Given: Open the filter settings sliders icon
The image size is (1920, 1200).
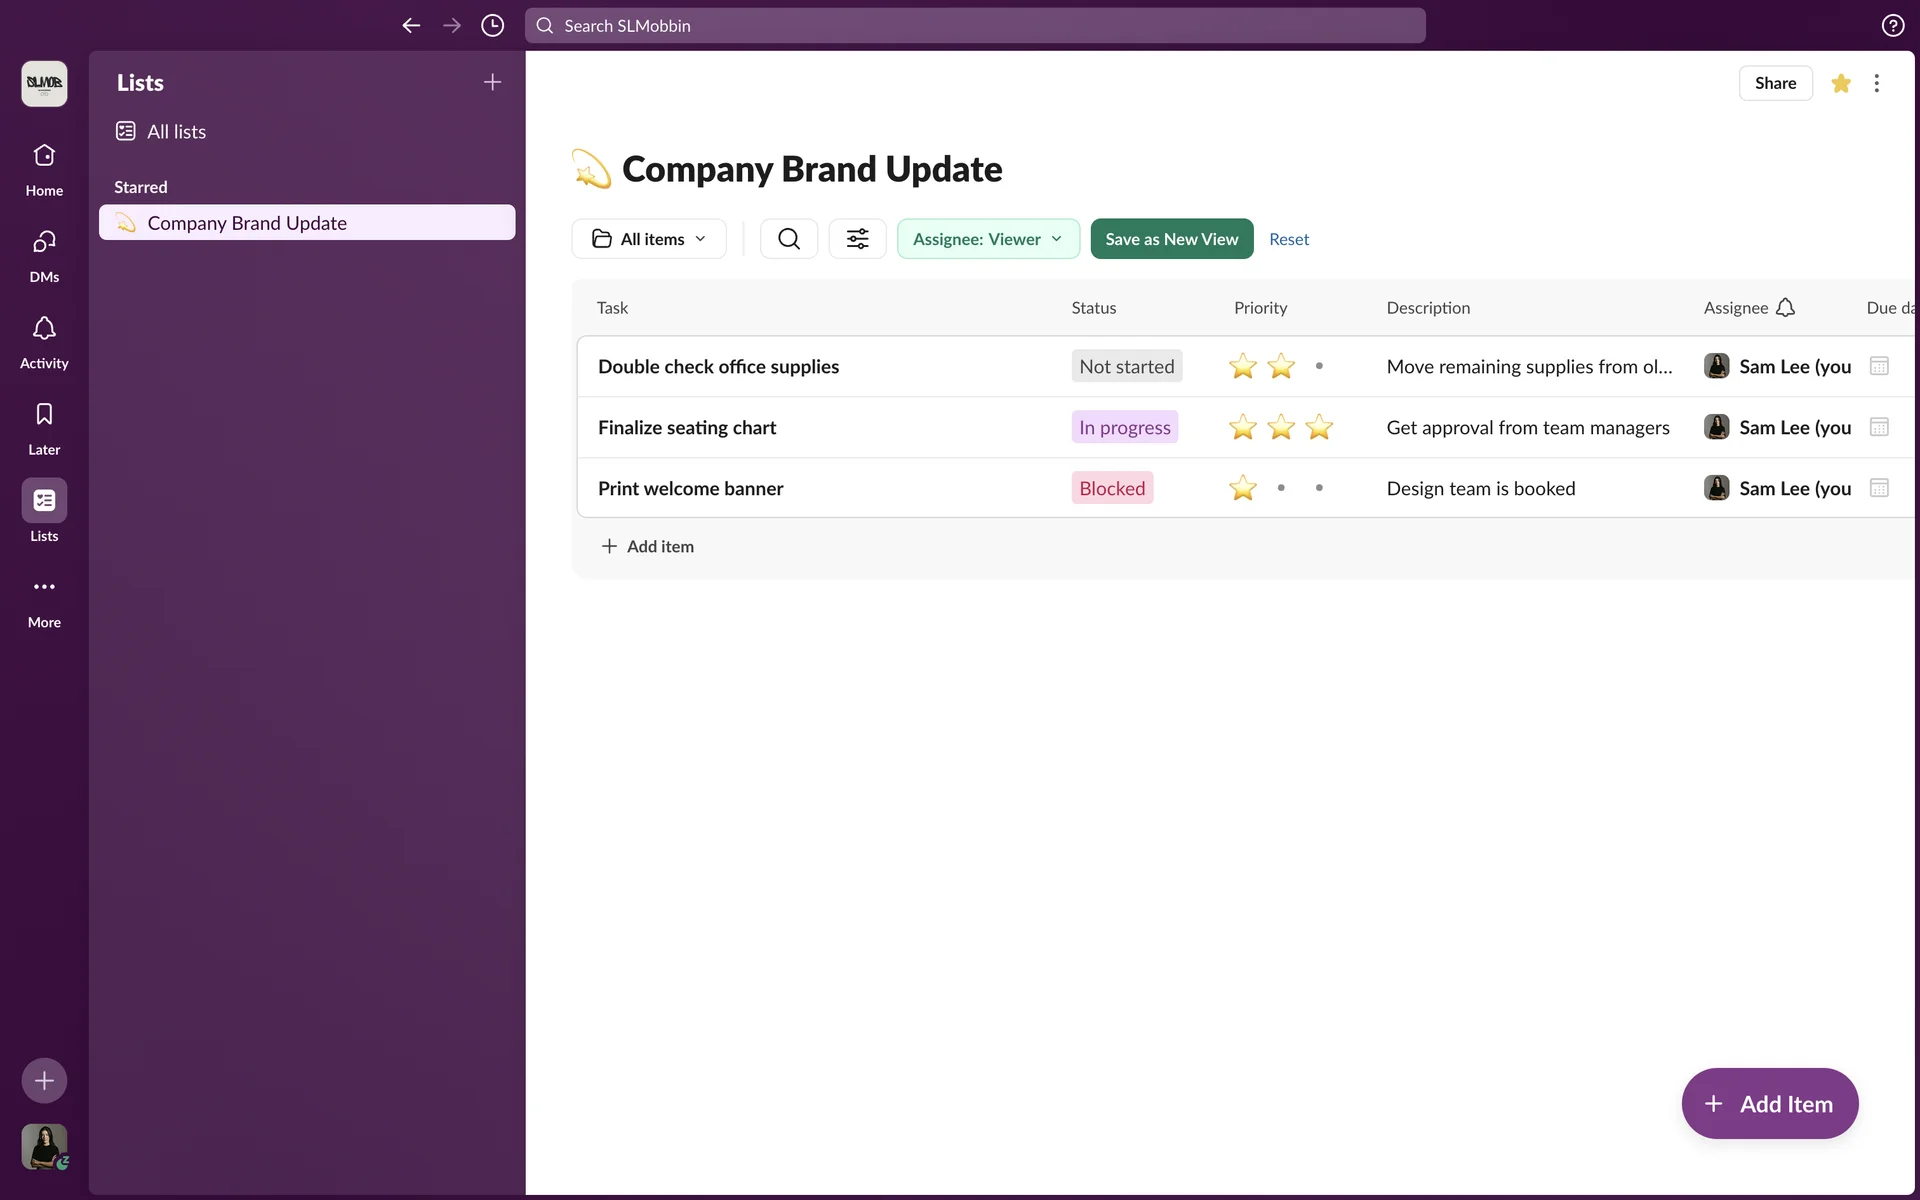Looking at the screenshot, I should point(857,239).
